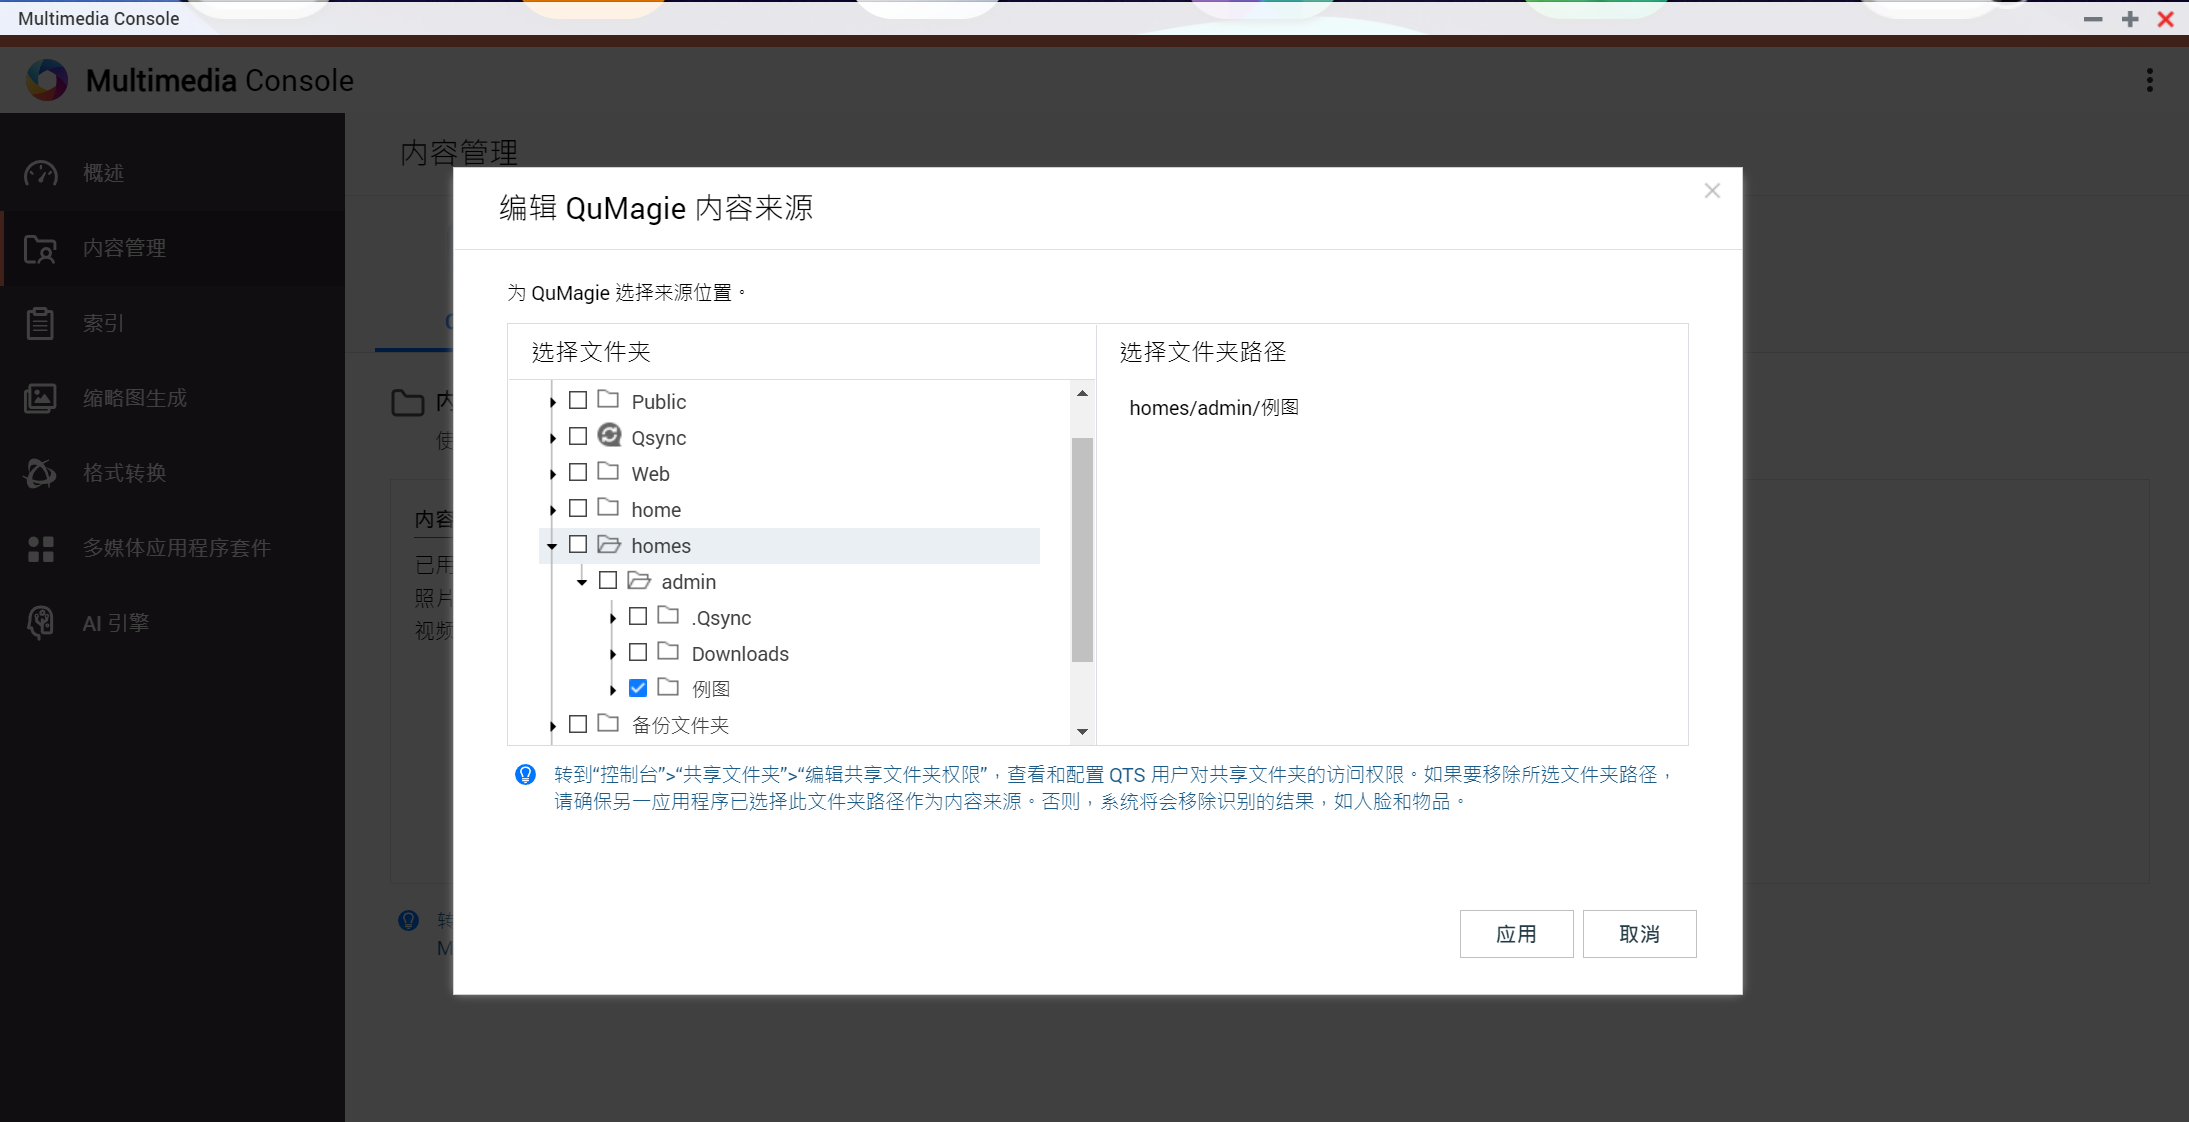This screenshot has height=1122, width=2189.
Task: Click the 索引 clipboard icon
Action: [41, 323]
